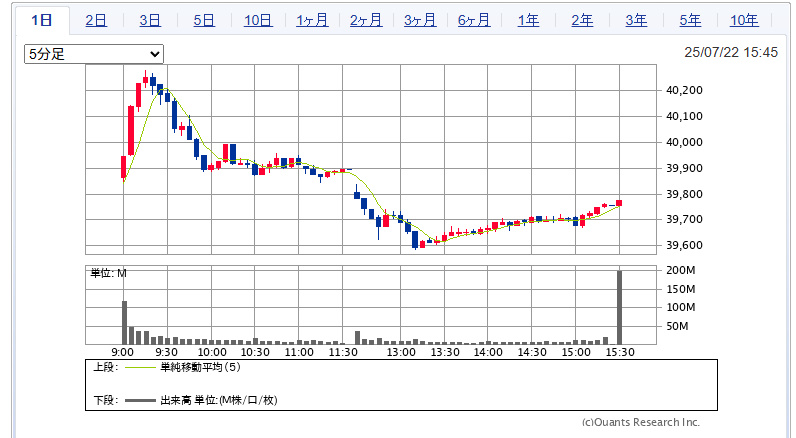This screenshot has height=438, width=796.
Task: Click the timestamp 25/07/22 15:45
Action: point(731,52)
